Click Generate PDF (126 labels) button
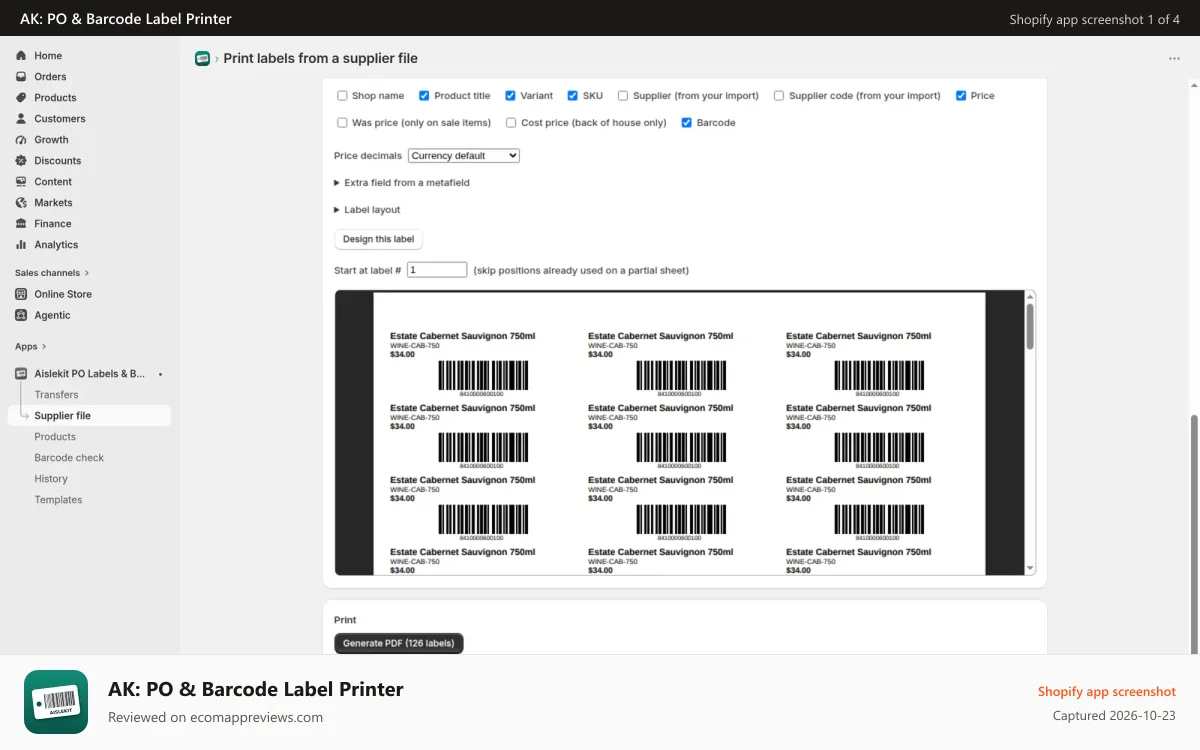This screenshot has width=1200, height=750. click(x=399, y=643)
